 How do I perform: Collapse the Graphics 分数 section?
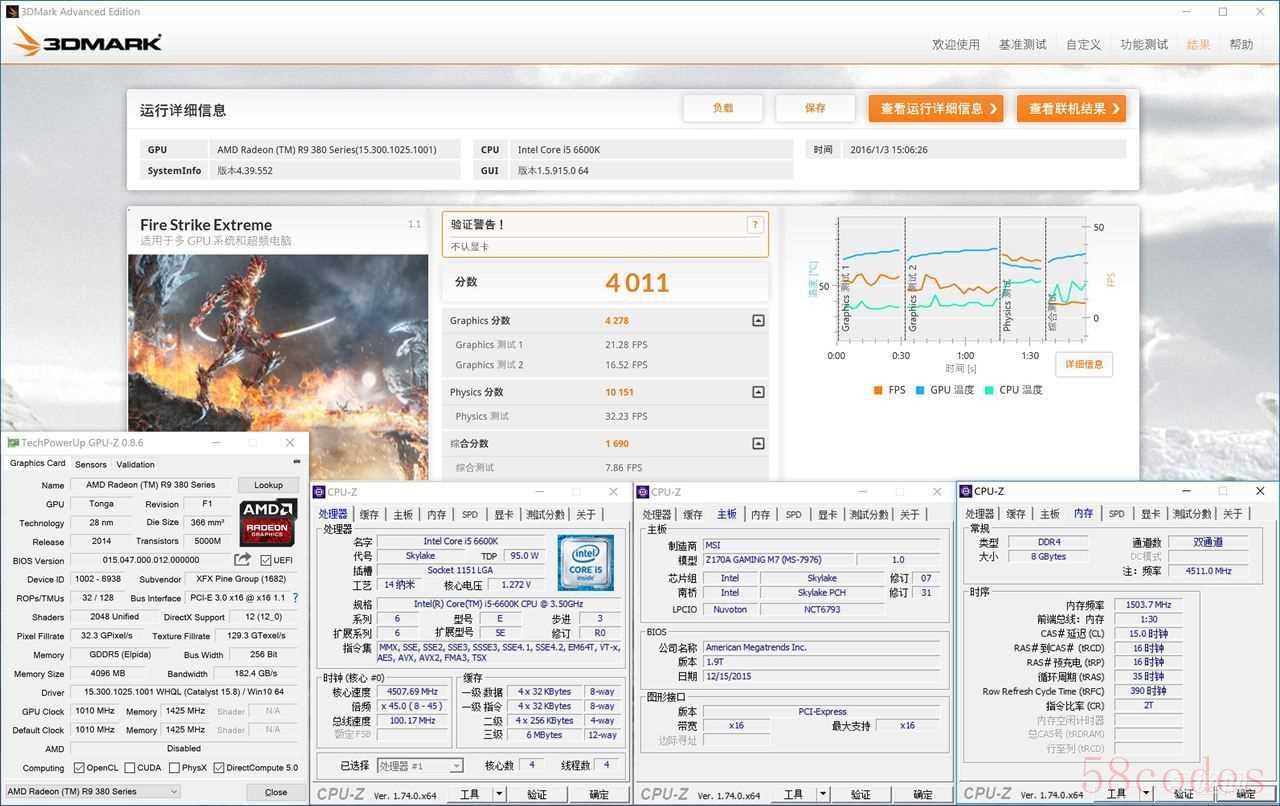click(x=758, y=321)
